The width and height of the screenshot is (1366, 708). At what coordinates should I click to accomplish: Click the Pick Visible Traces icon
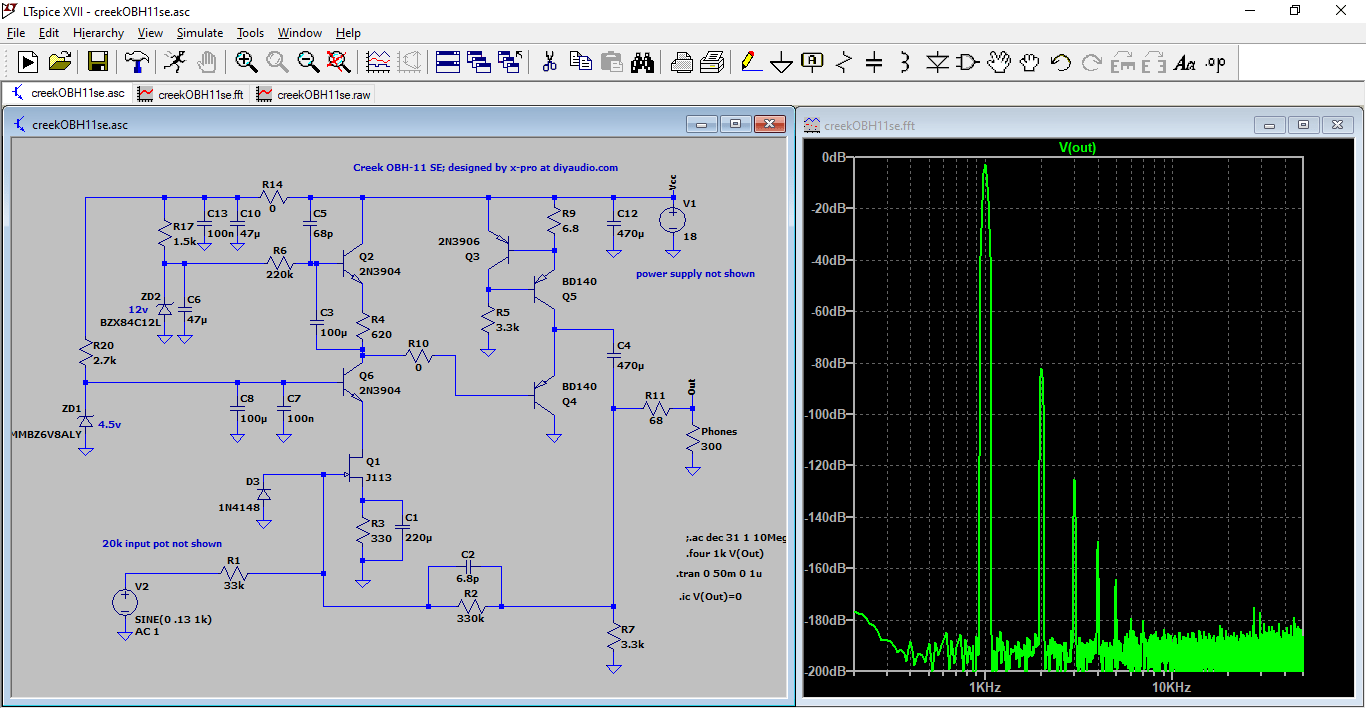coord(379,62)
